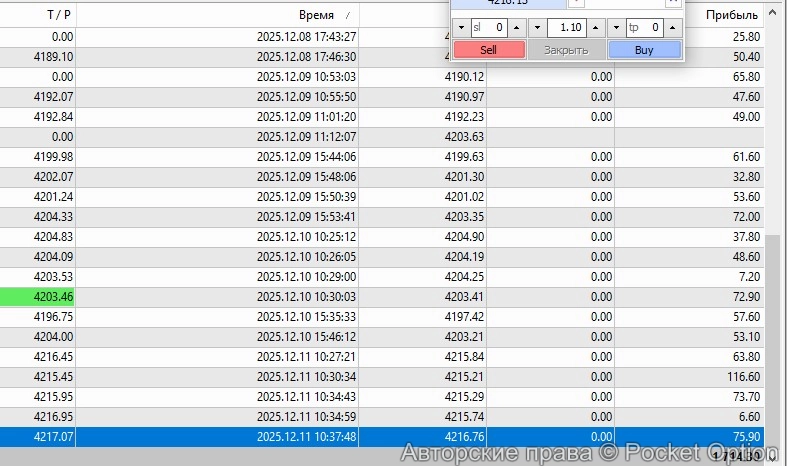Screen dimensions: 787x466
Task: Click the blue Buy button
Action: tap(644, 49)
